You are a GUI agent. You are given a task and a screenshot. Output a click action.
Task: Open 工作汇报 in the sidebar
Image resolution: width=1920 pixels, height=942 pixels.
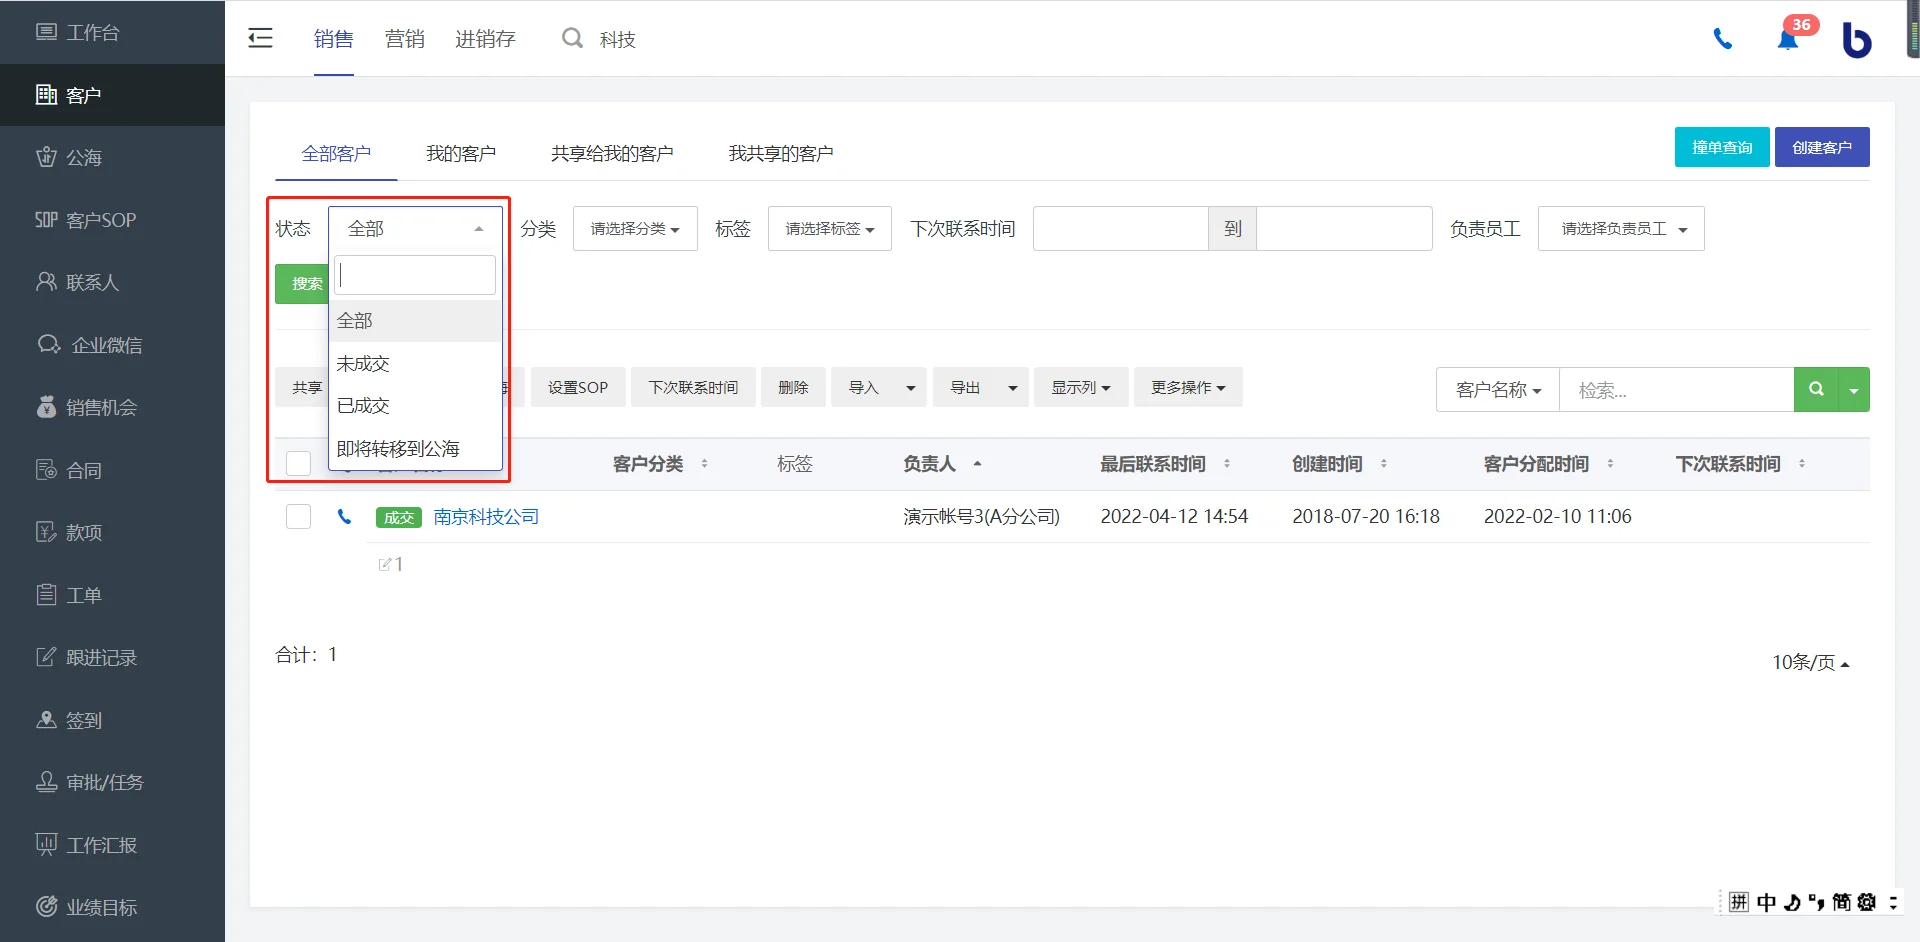coord(112,845)
